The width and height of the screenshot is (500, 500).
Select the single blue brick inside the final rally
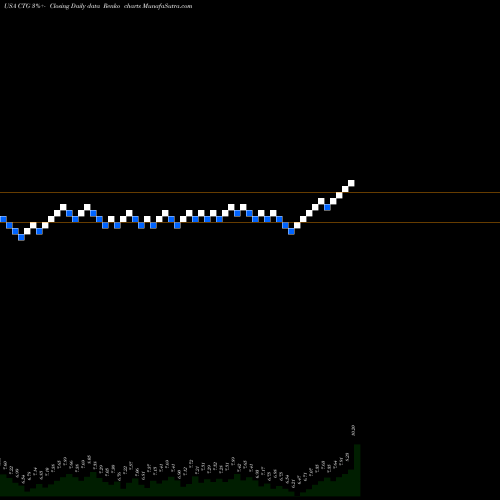click(327, 207)
